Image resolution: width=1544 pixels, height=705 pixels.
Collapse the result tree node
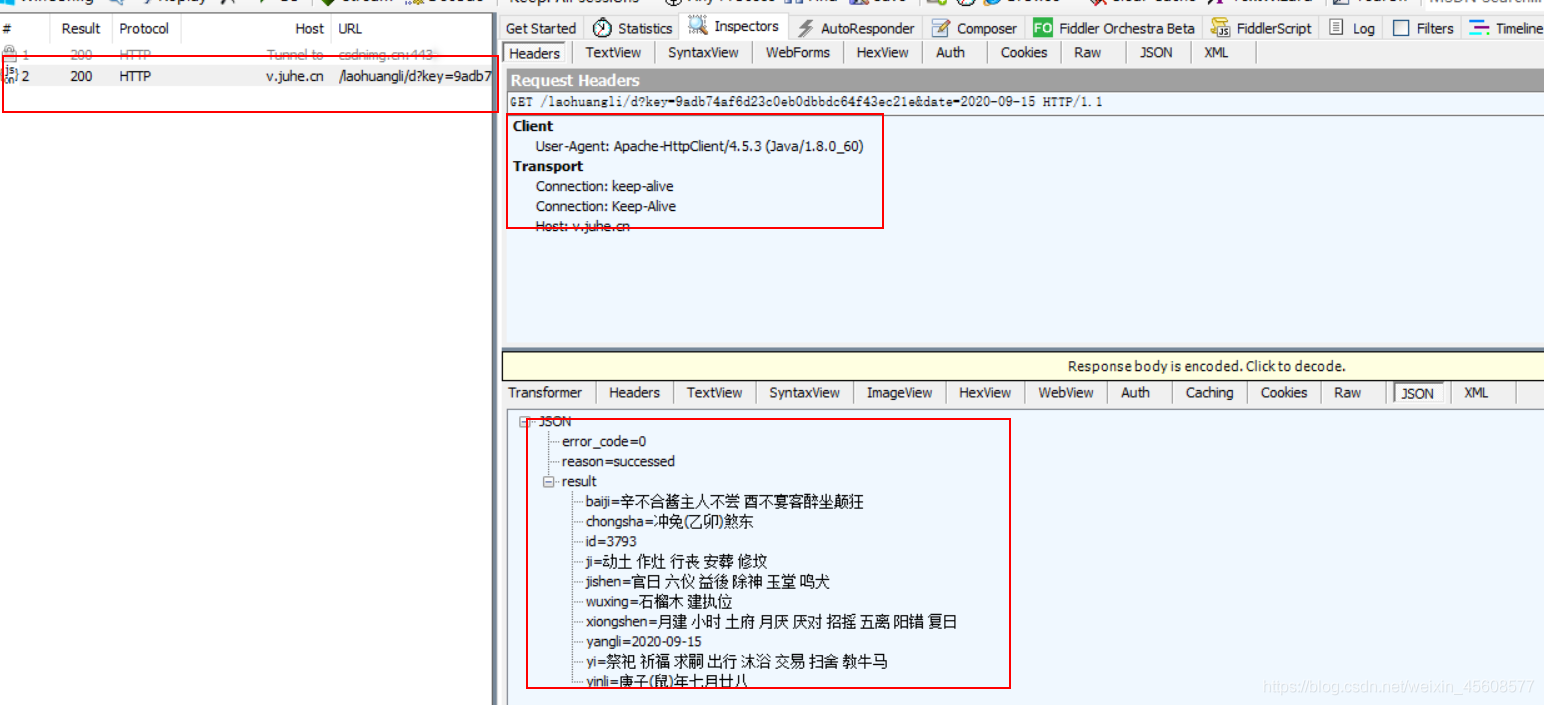[x=549, y=482]
